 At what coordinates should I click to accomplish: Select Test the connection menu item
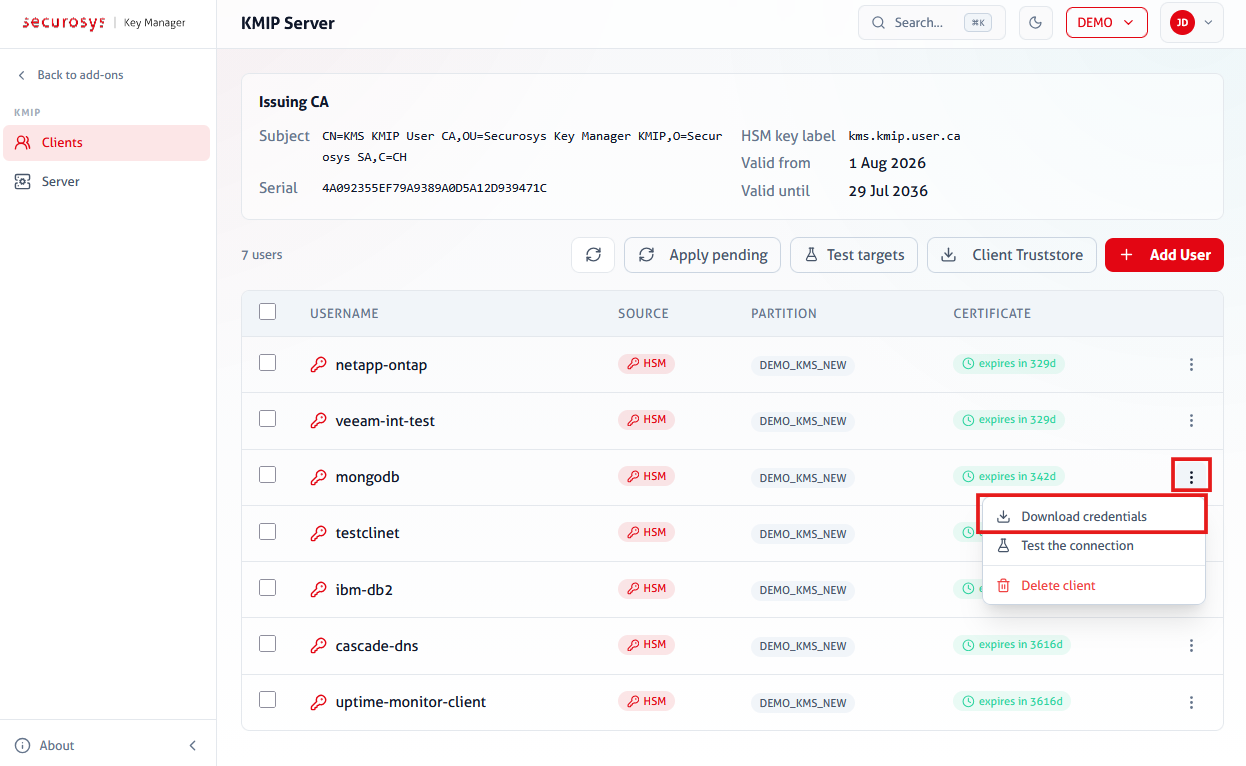pyautogui.click(x=1094, y=546)
